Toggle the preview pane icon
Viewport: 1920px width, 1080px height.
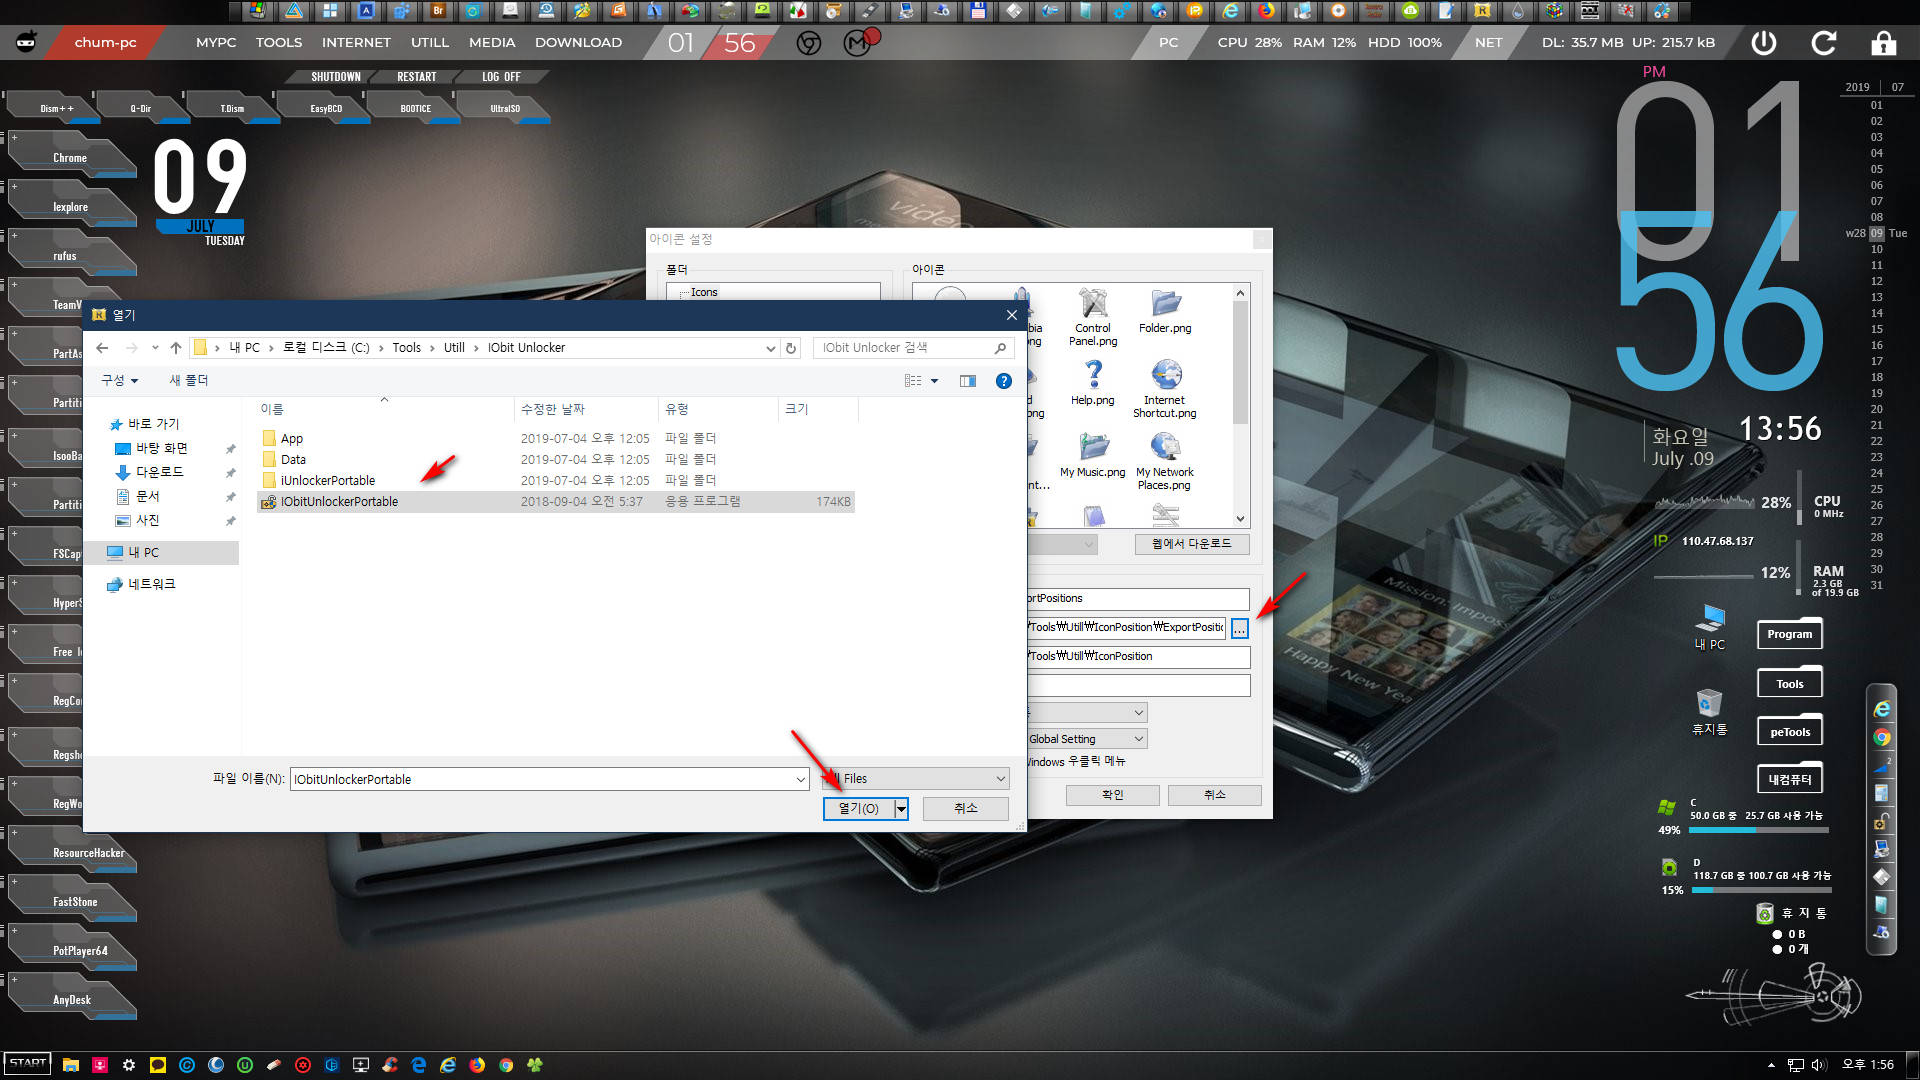tap(968, 381)
